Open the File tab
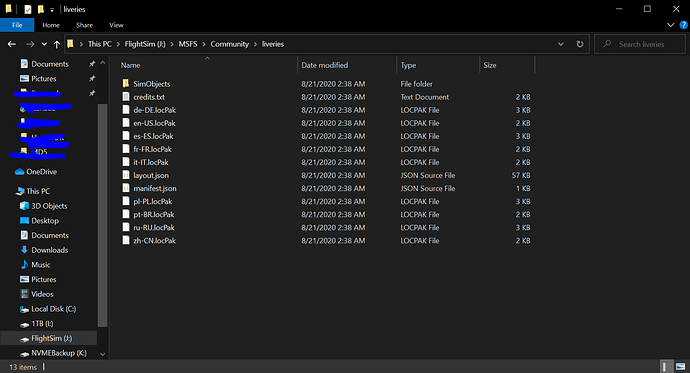The image size is (690, 373). [x=17, y=25]
